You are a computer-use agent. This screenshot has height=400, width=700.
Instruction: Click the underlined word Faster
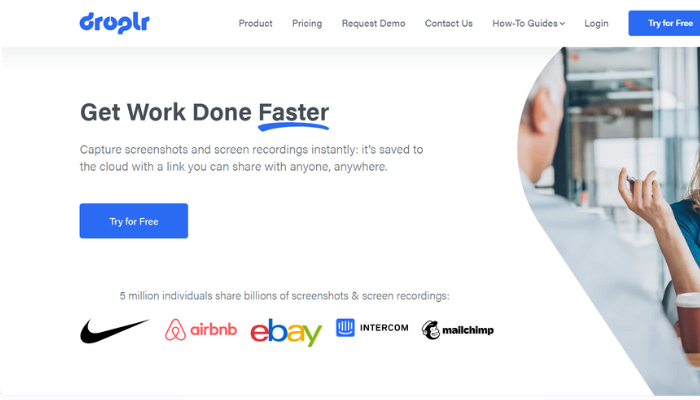tap(294, 112)
